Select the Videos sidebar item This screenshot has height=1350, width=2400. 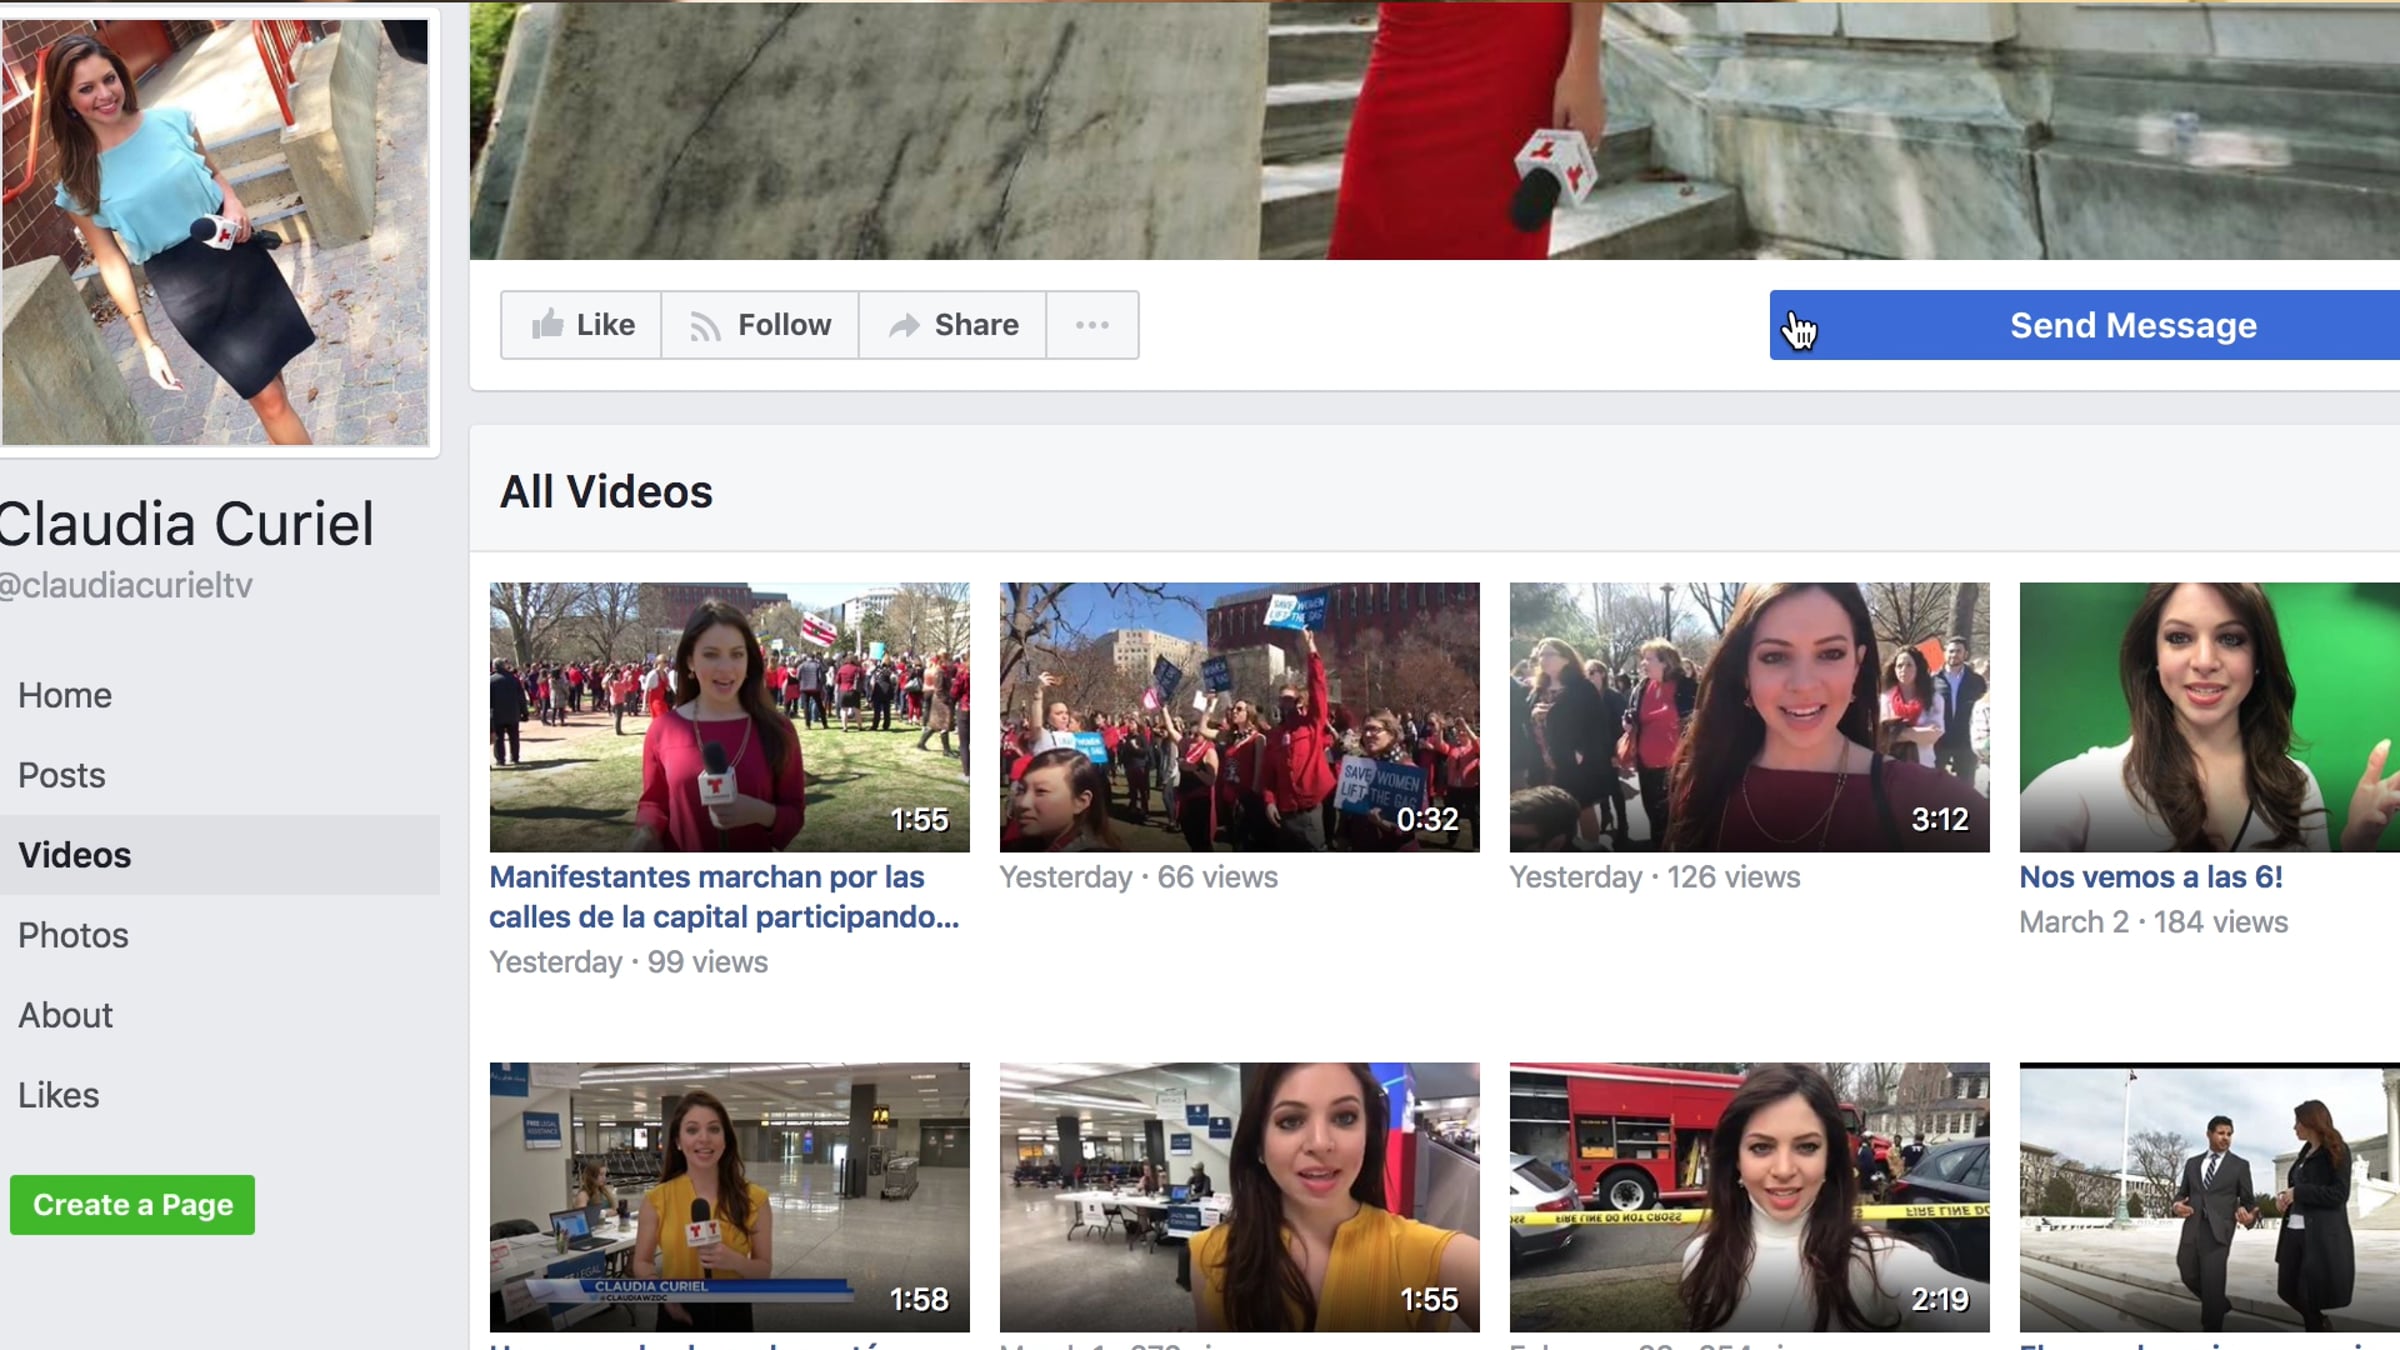(75, 855)
